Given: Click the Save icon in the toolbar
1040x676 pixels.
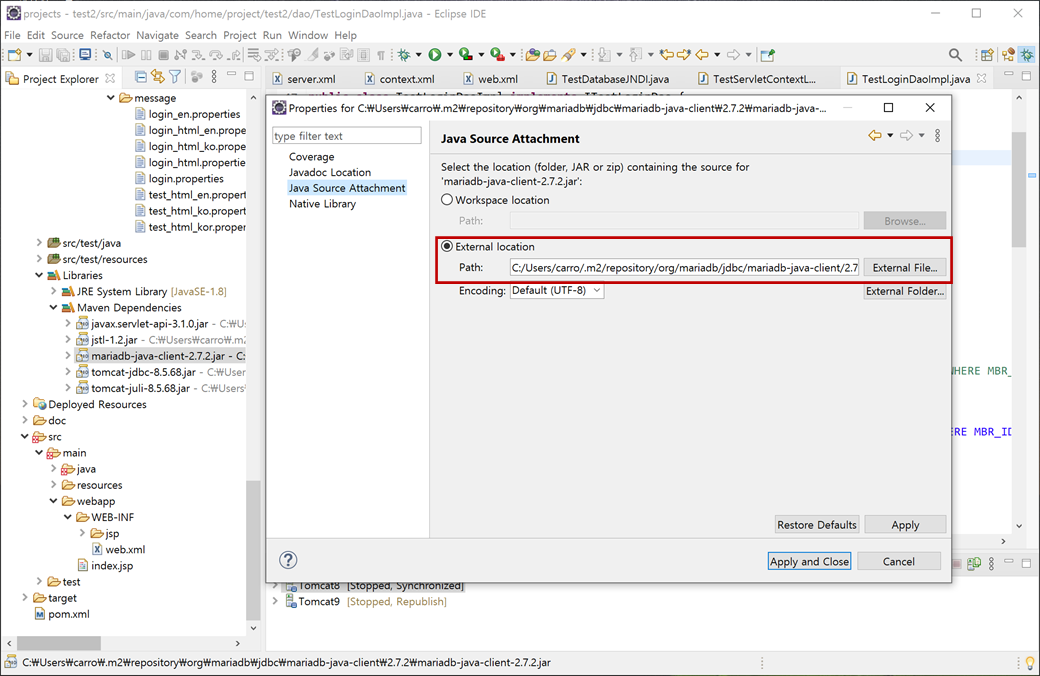Looking at the screenshot, I should tap(45, 55).
